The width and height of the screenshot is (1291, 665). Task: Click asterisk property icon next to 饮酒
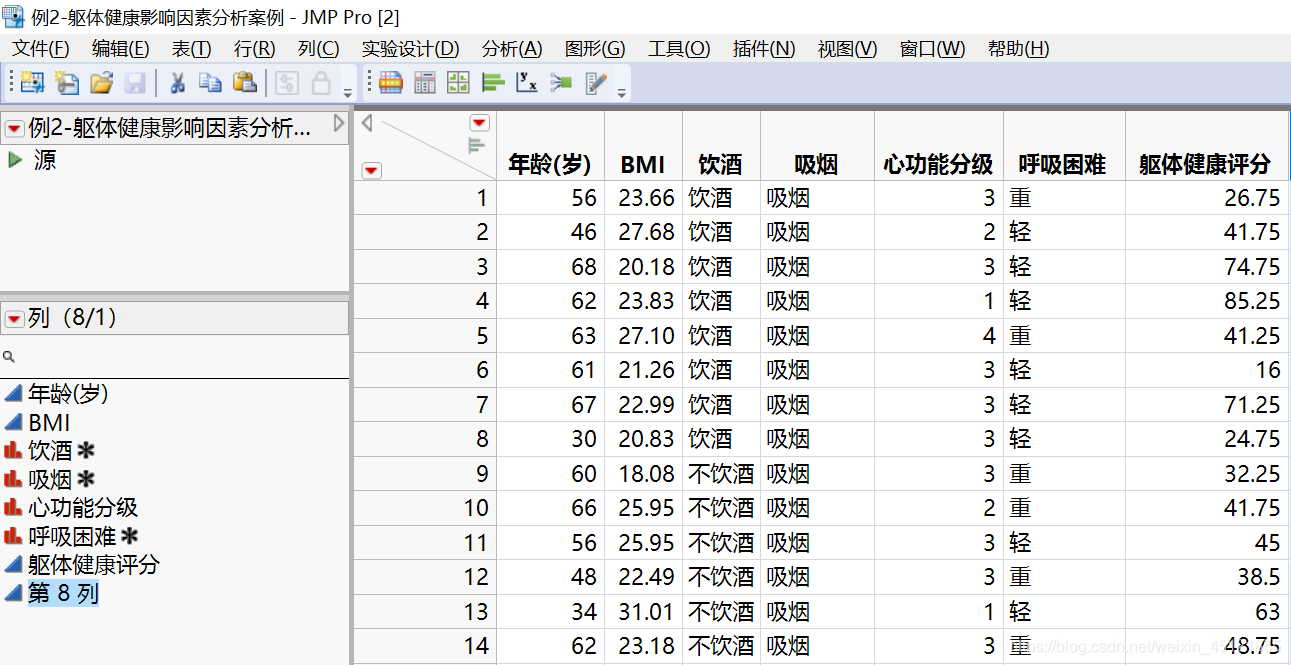(x=86, y=451)
